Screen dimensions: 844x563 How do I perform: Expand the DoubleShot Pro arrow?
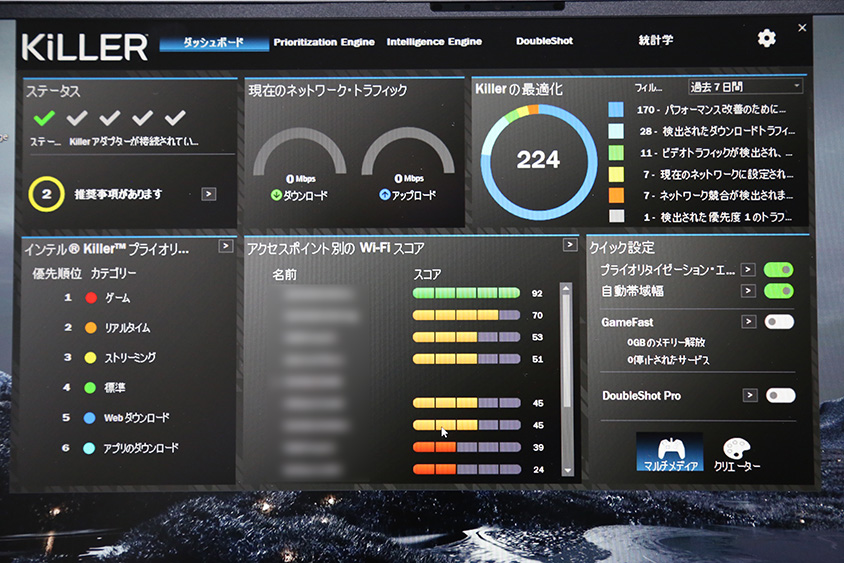coord(750,395)
